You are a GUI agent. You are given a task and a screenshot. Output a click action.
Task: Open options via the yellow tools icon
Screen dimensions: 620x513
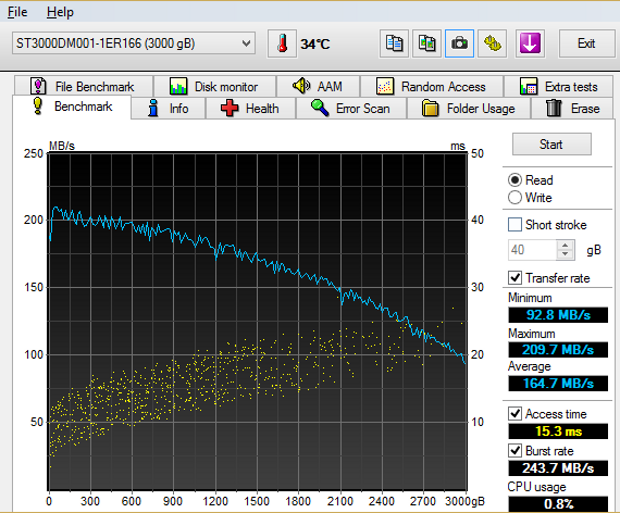pyautogui.click(x=491, y=43)
